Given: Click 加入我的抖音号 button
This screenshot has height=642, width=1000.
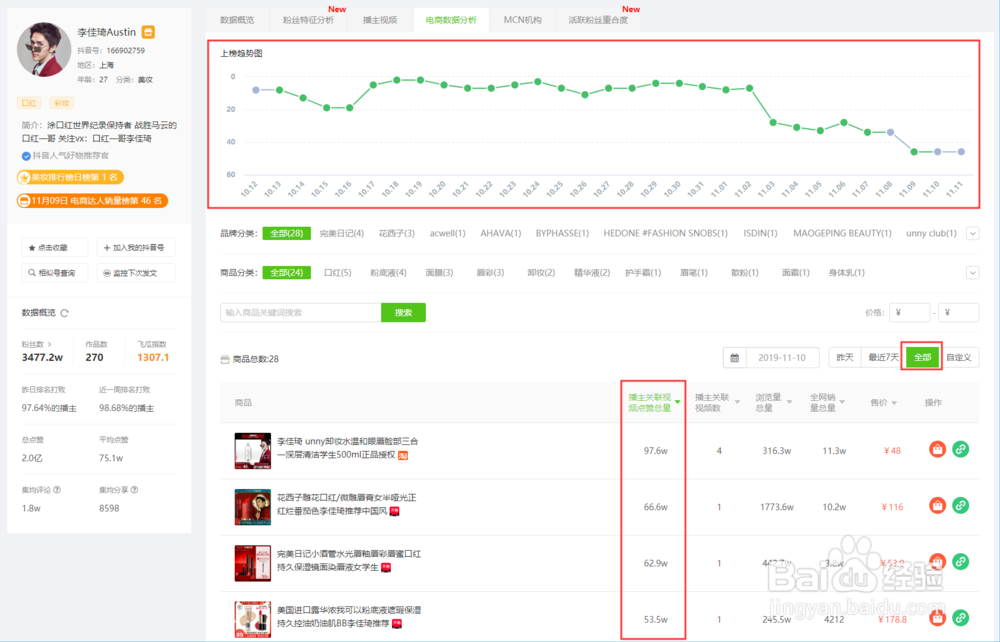Looking at the screenshot, I should click(136, 247).
